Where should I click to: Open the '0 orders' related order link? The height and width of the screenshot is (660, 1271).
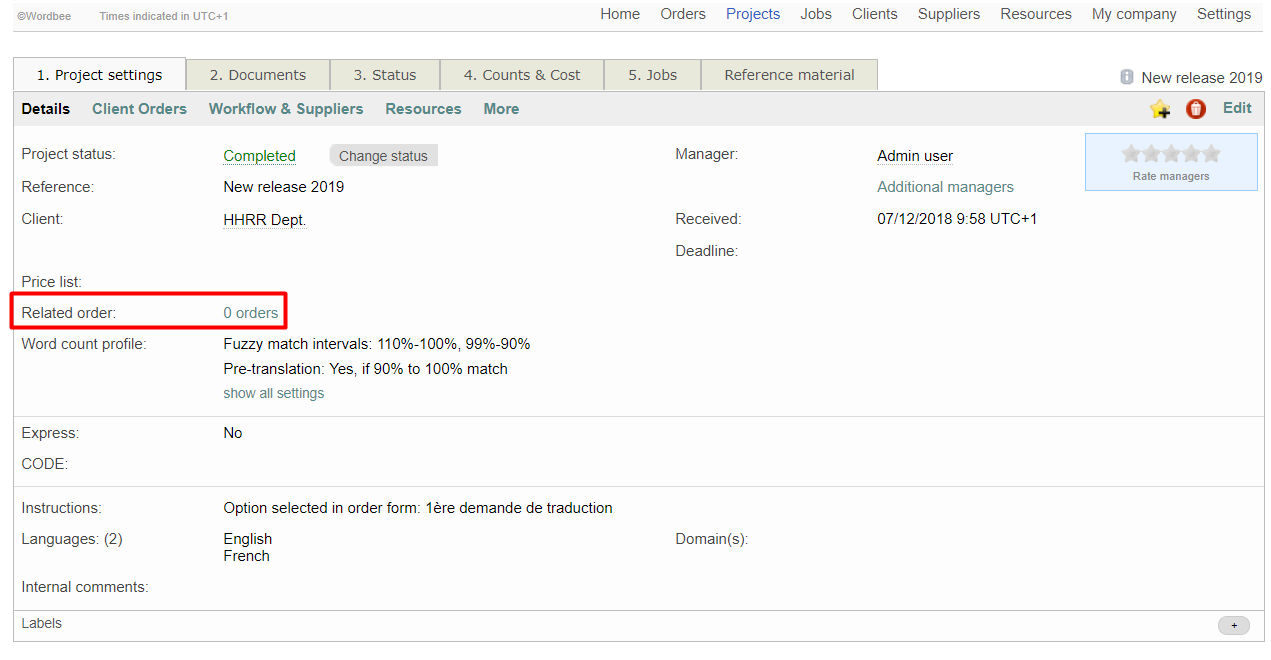pos(251,313)
